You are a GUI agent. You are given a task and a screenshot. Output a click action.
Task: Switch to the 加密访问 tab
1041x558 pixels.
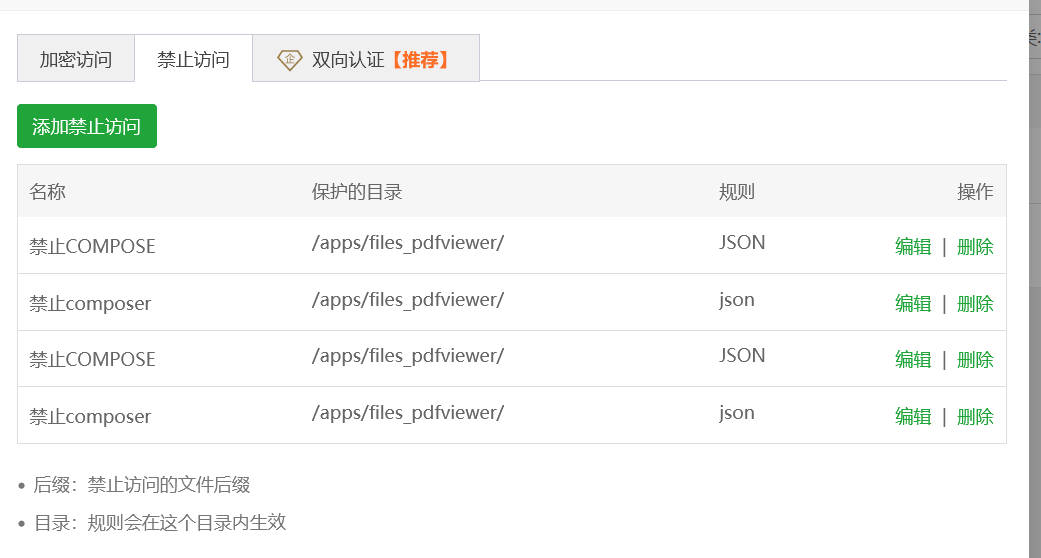click(x=76, y=58)
